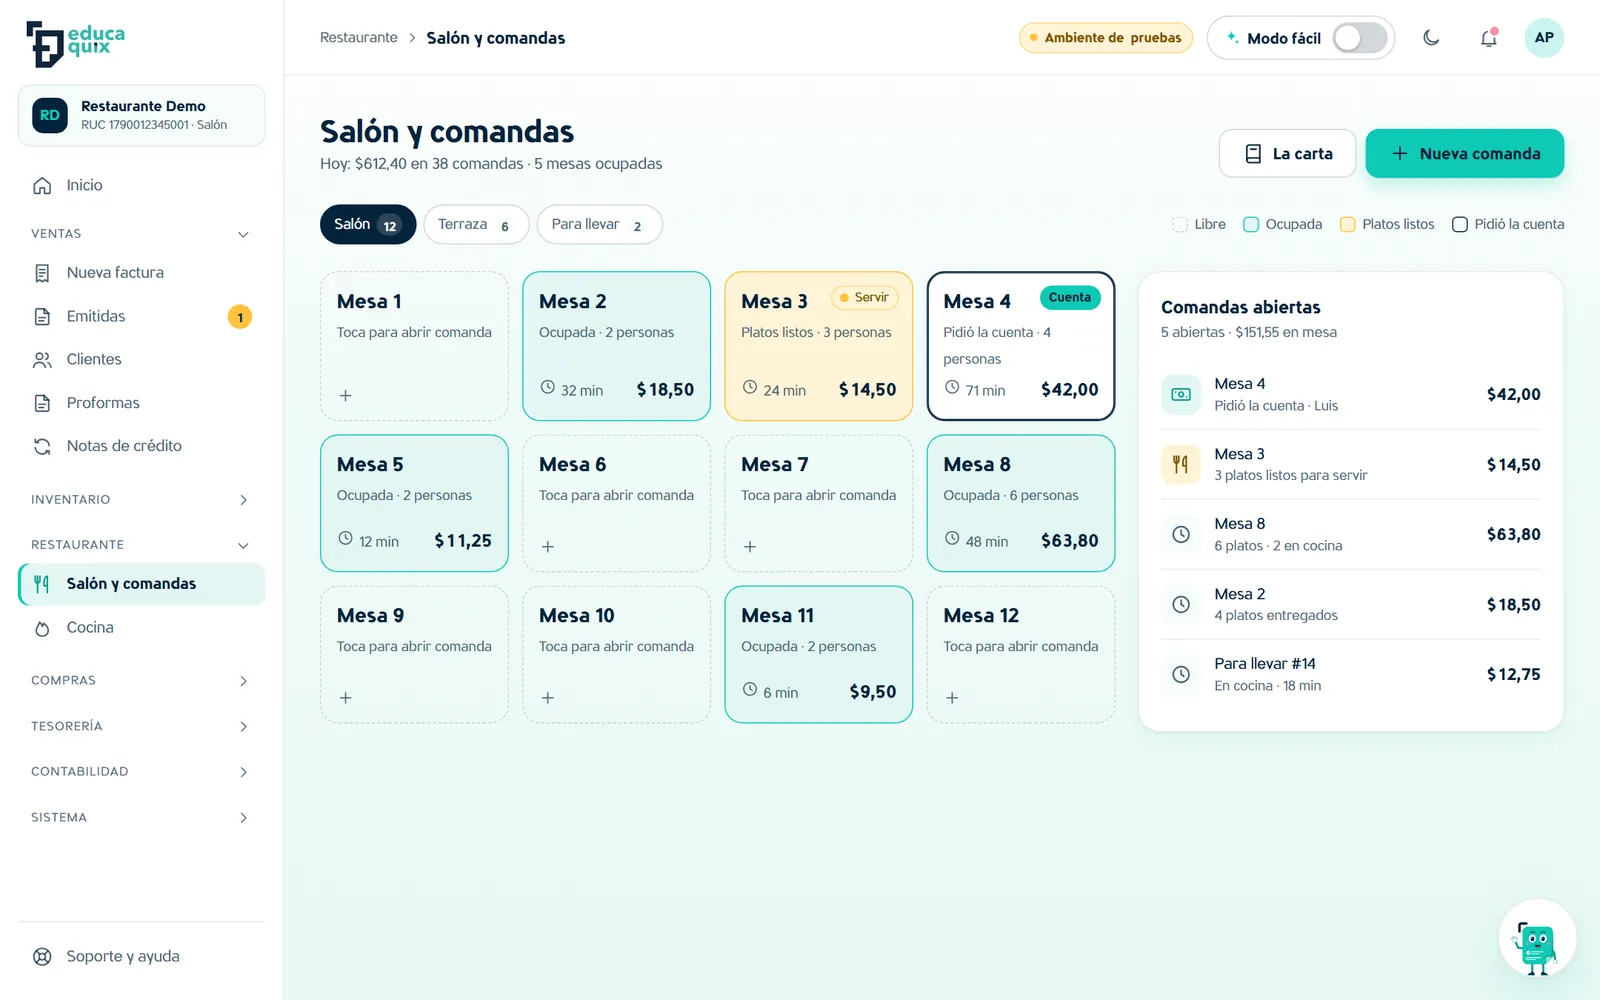Switch to the Terraza tab
Viewport: 1600px width, 1000px height.
point(476,225)
